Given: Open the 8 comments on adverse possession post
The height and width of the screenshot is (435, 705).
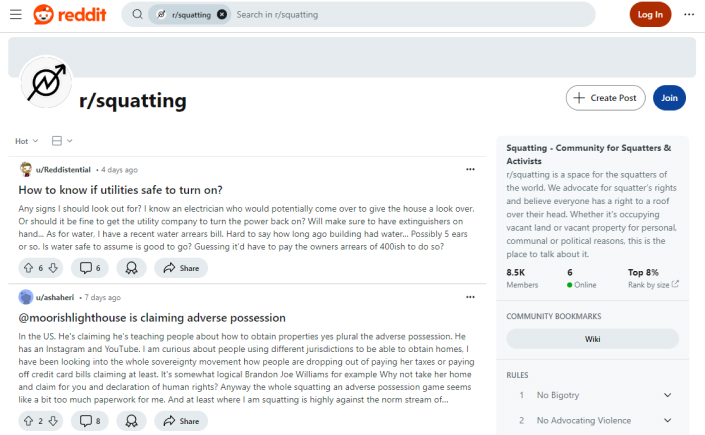Looking at the screenshot, I should pos(89,421).
